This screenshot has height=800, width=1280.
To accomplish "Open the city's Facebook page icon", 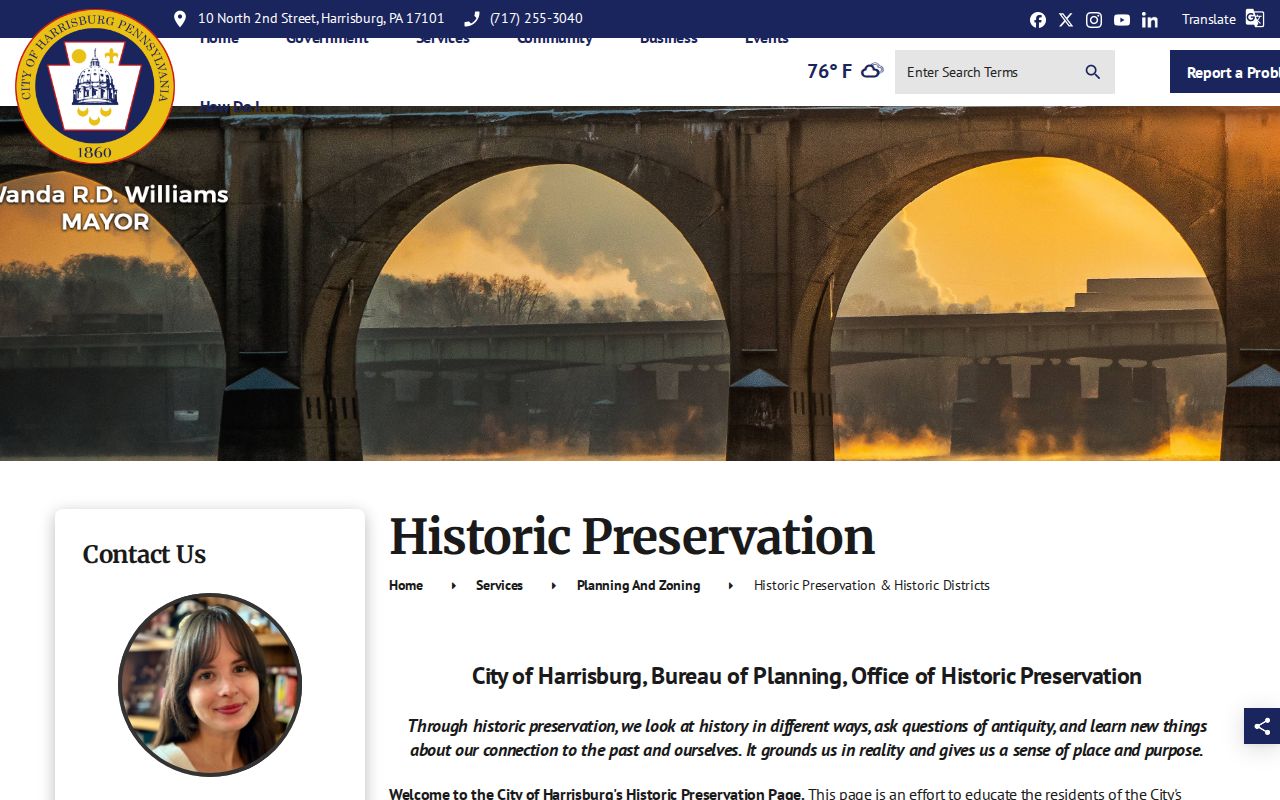I will click(x=1038, y=20).
